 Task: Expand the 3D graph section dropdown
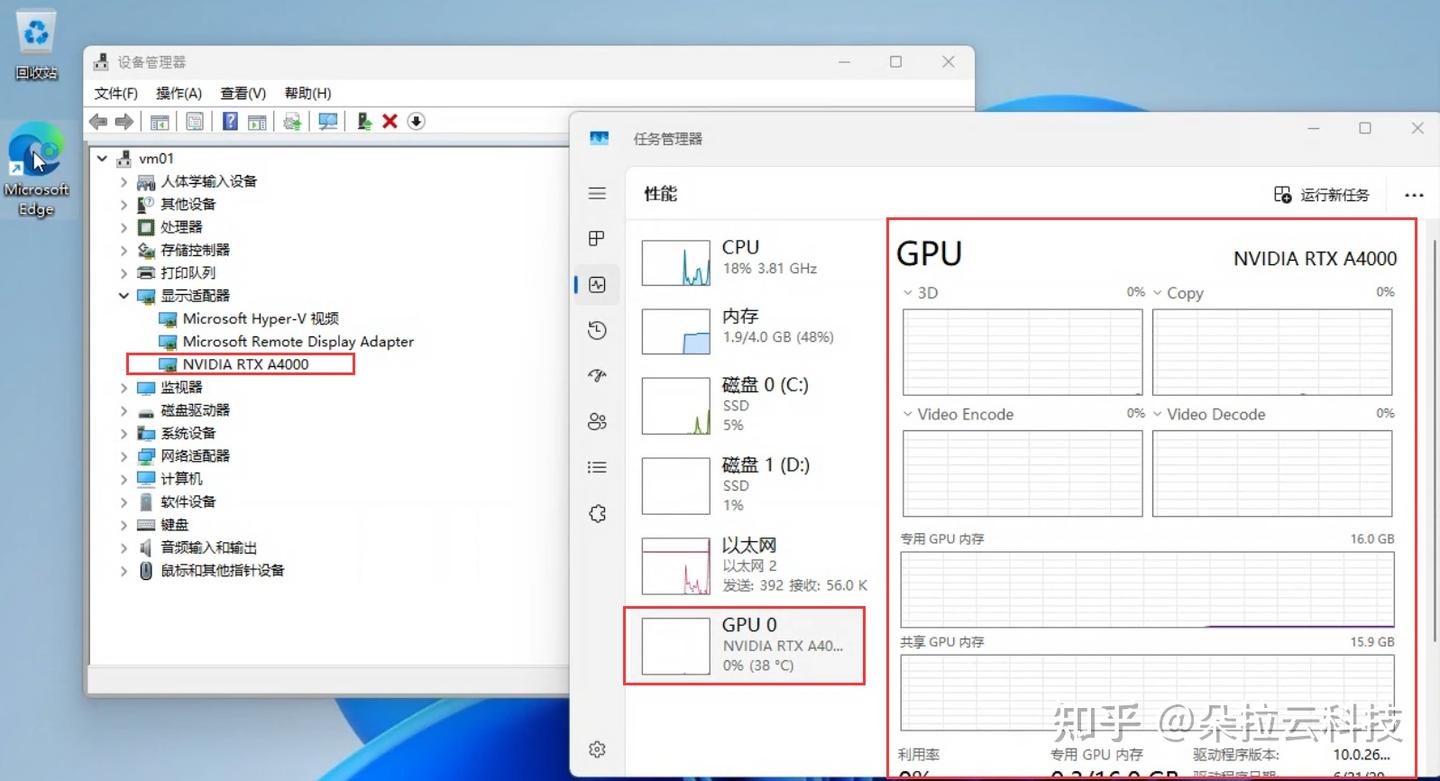click(907, 292)
